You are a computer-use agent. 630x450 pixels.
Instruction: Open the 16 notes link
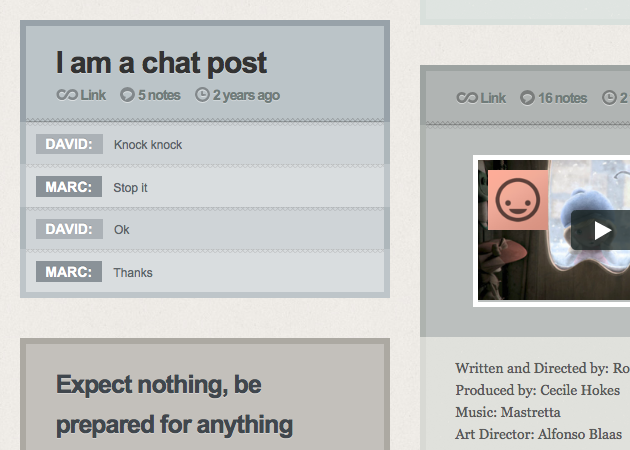(x=562, y=97)
